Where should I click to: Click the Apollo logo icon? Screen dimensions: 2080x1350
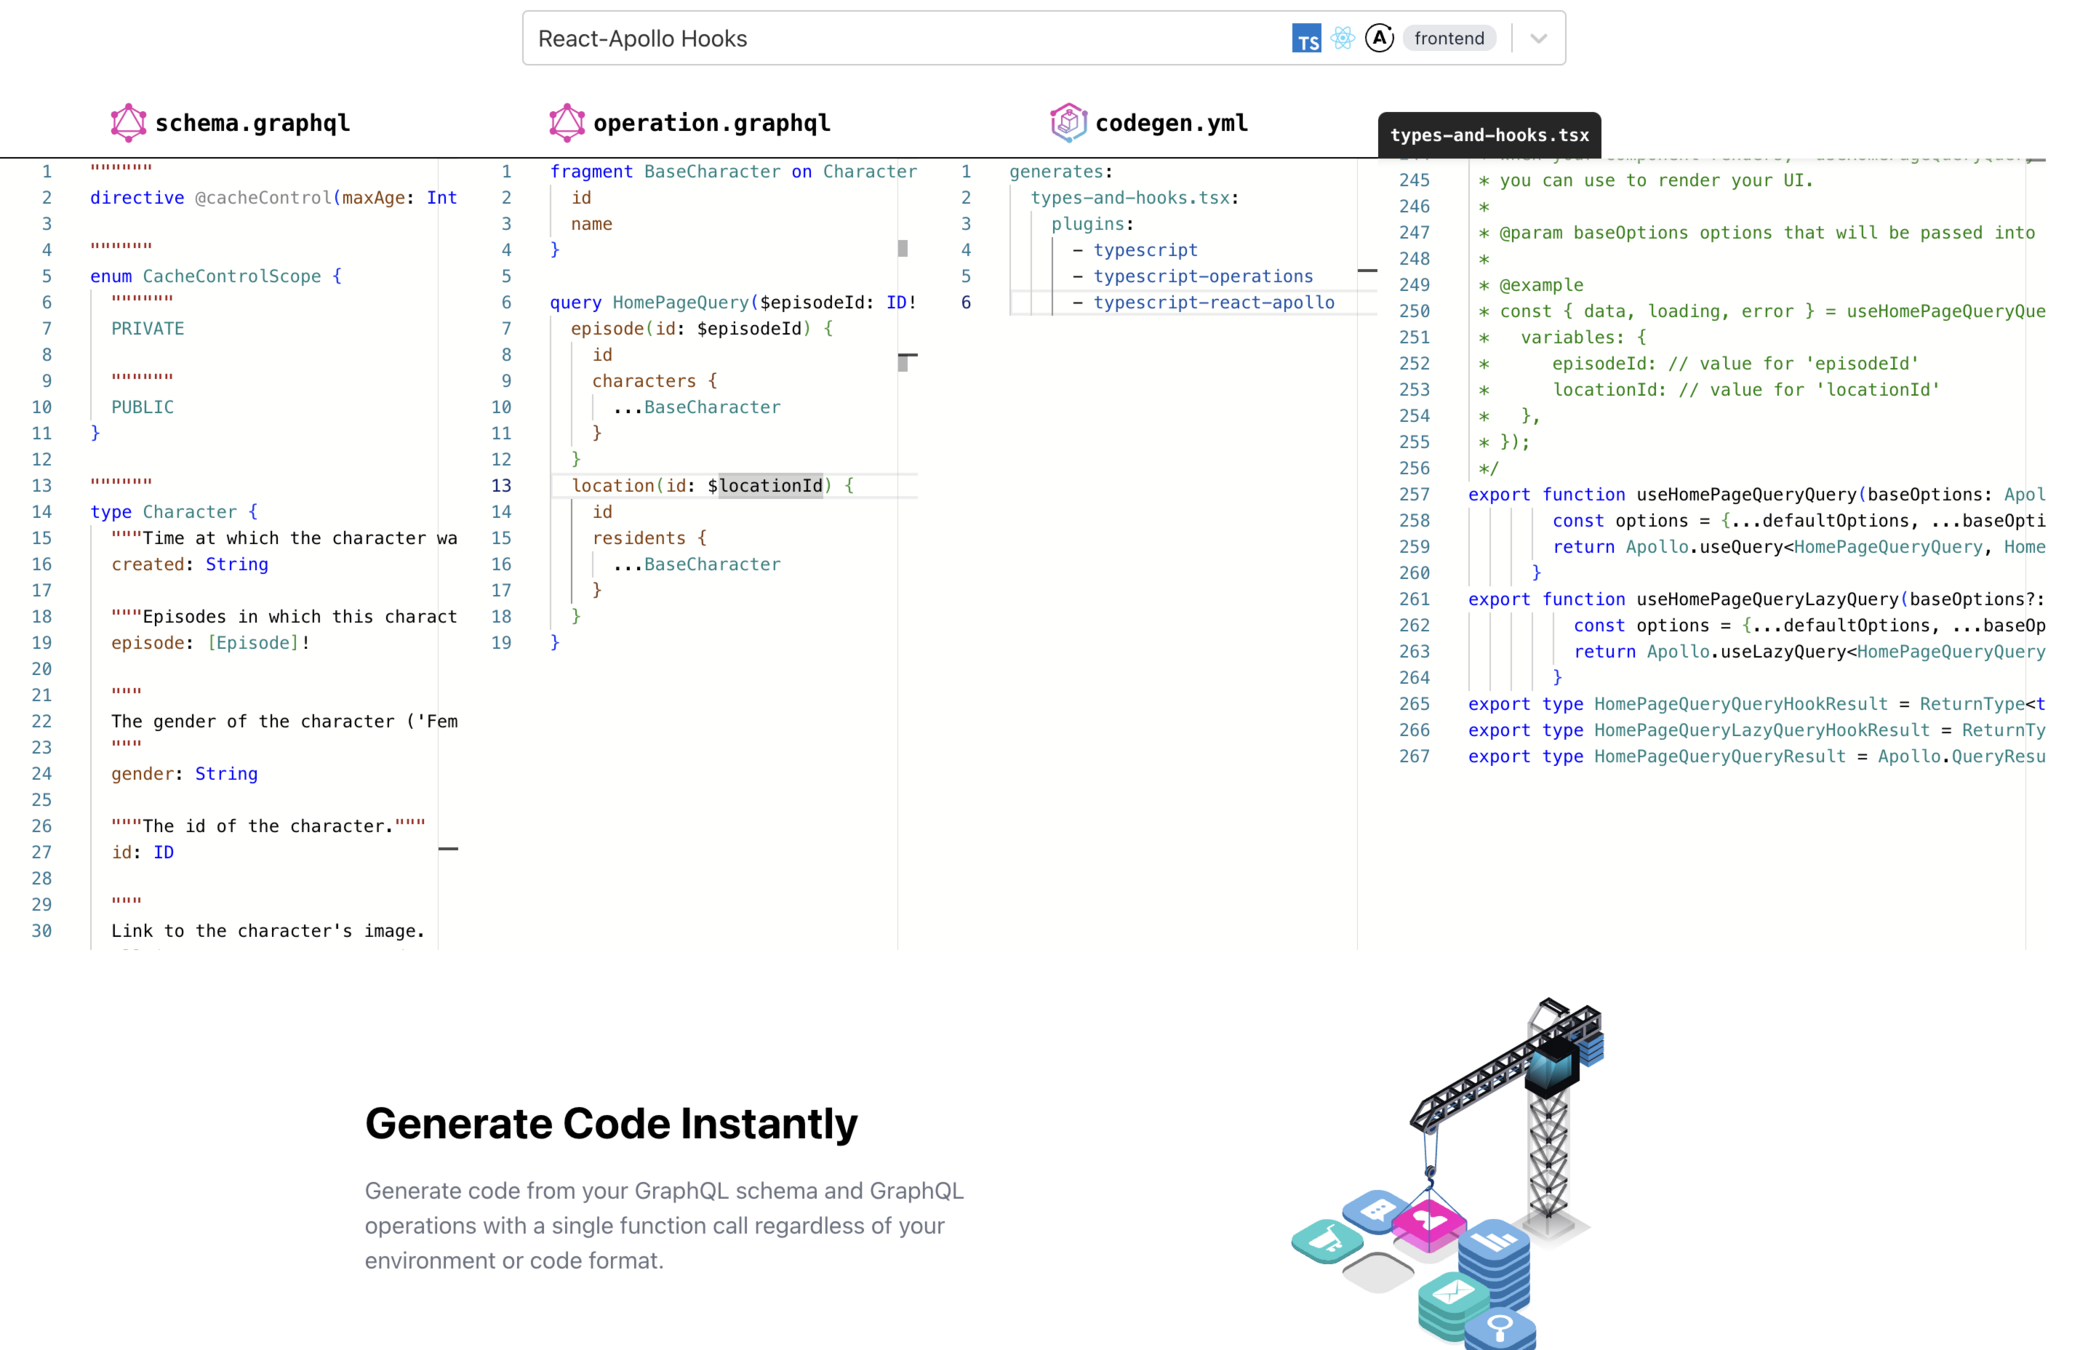pos(1379,38)
